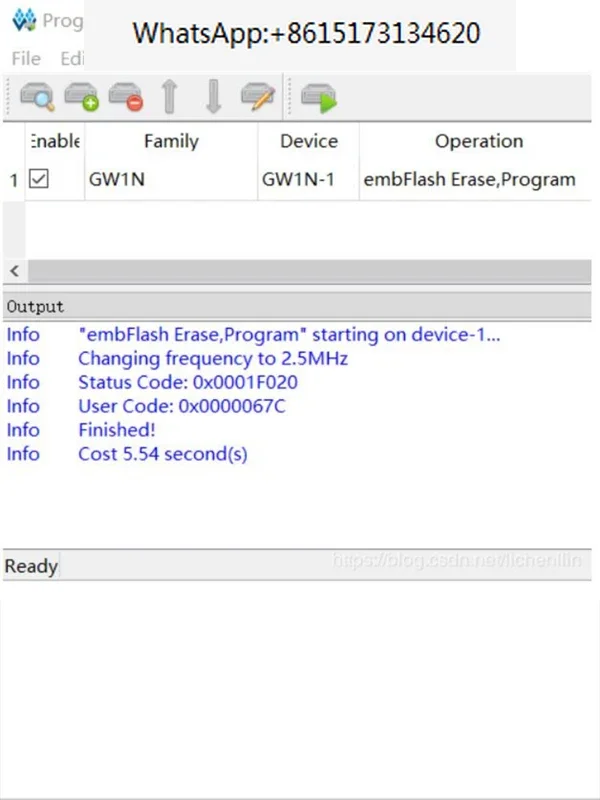
Task: Click the Output panel title bar
Action: 297,307
